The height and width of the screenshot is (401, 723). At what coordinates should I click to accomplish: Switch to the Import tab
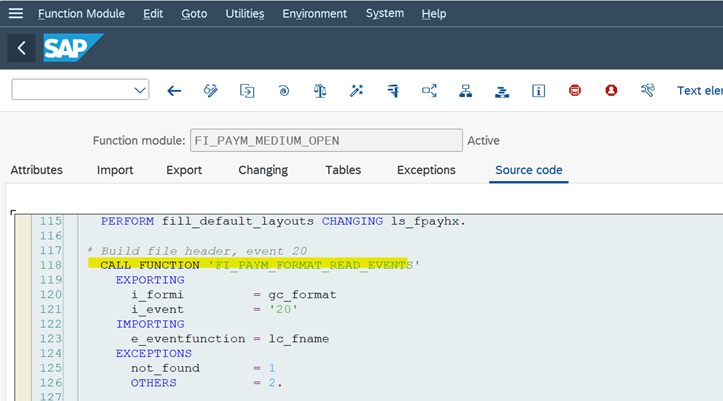click(115, 170)
